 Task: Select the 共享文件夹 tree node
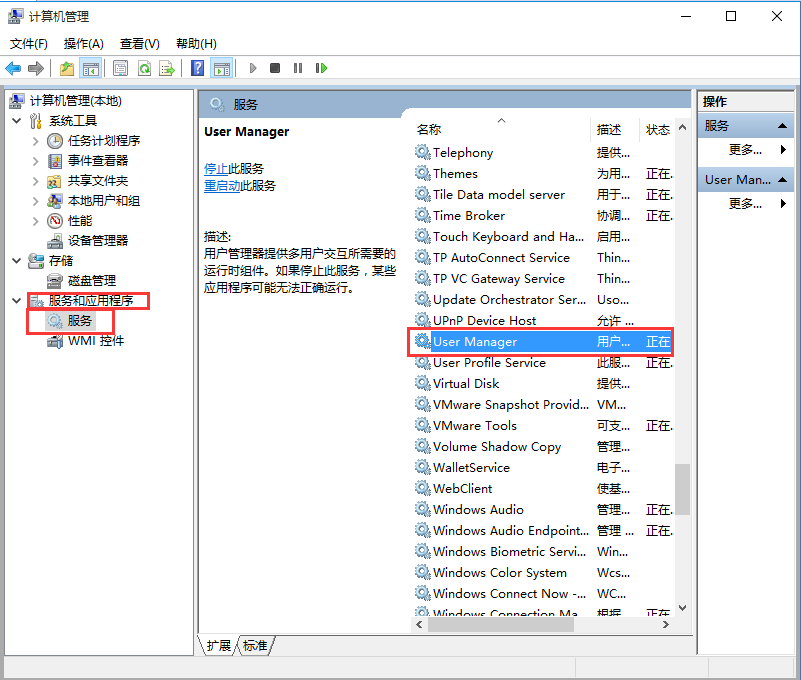[x=98, y=180]
